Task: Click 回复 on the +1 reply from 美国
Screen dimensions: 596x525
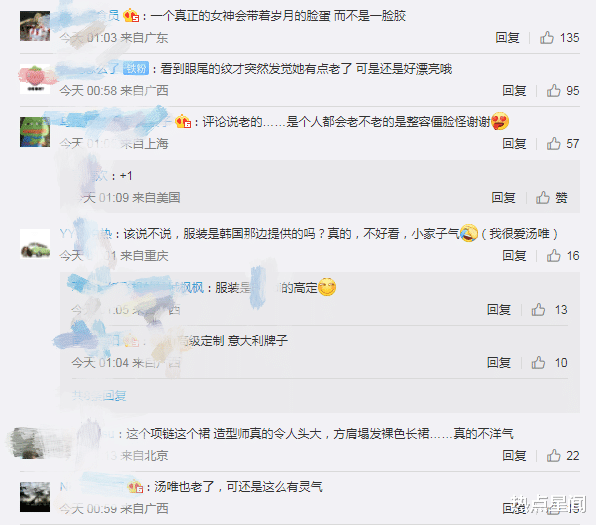Action: [x=503, y=198]
